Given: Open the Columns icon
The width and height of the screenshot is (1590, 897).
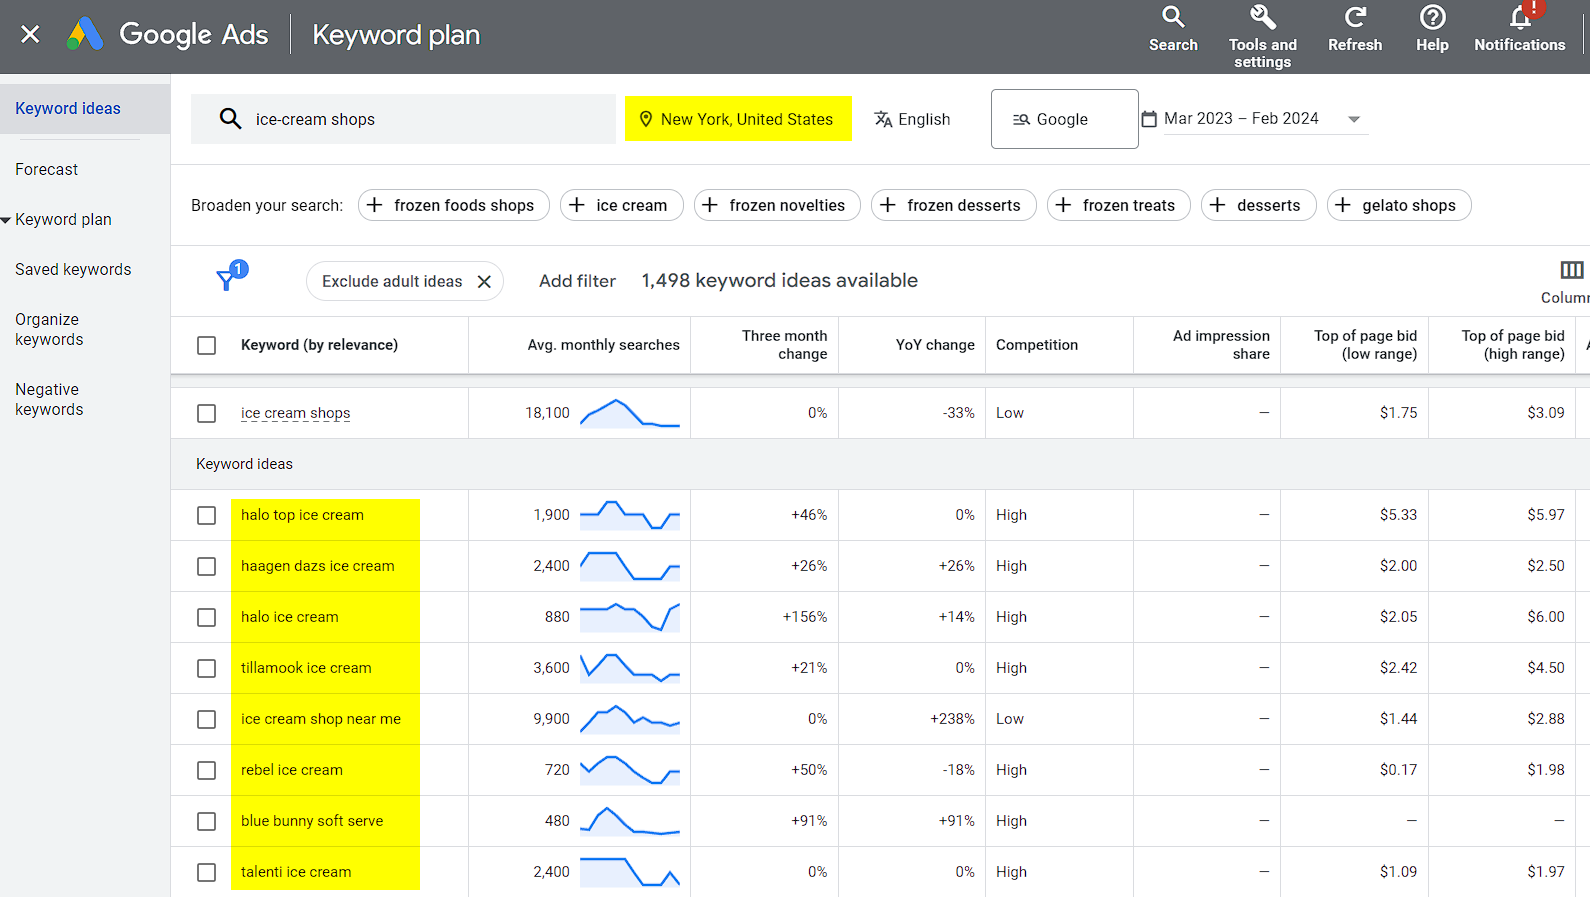Looking at the screenshot, I should click(1571, 270).
